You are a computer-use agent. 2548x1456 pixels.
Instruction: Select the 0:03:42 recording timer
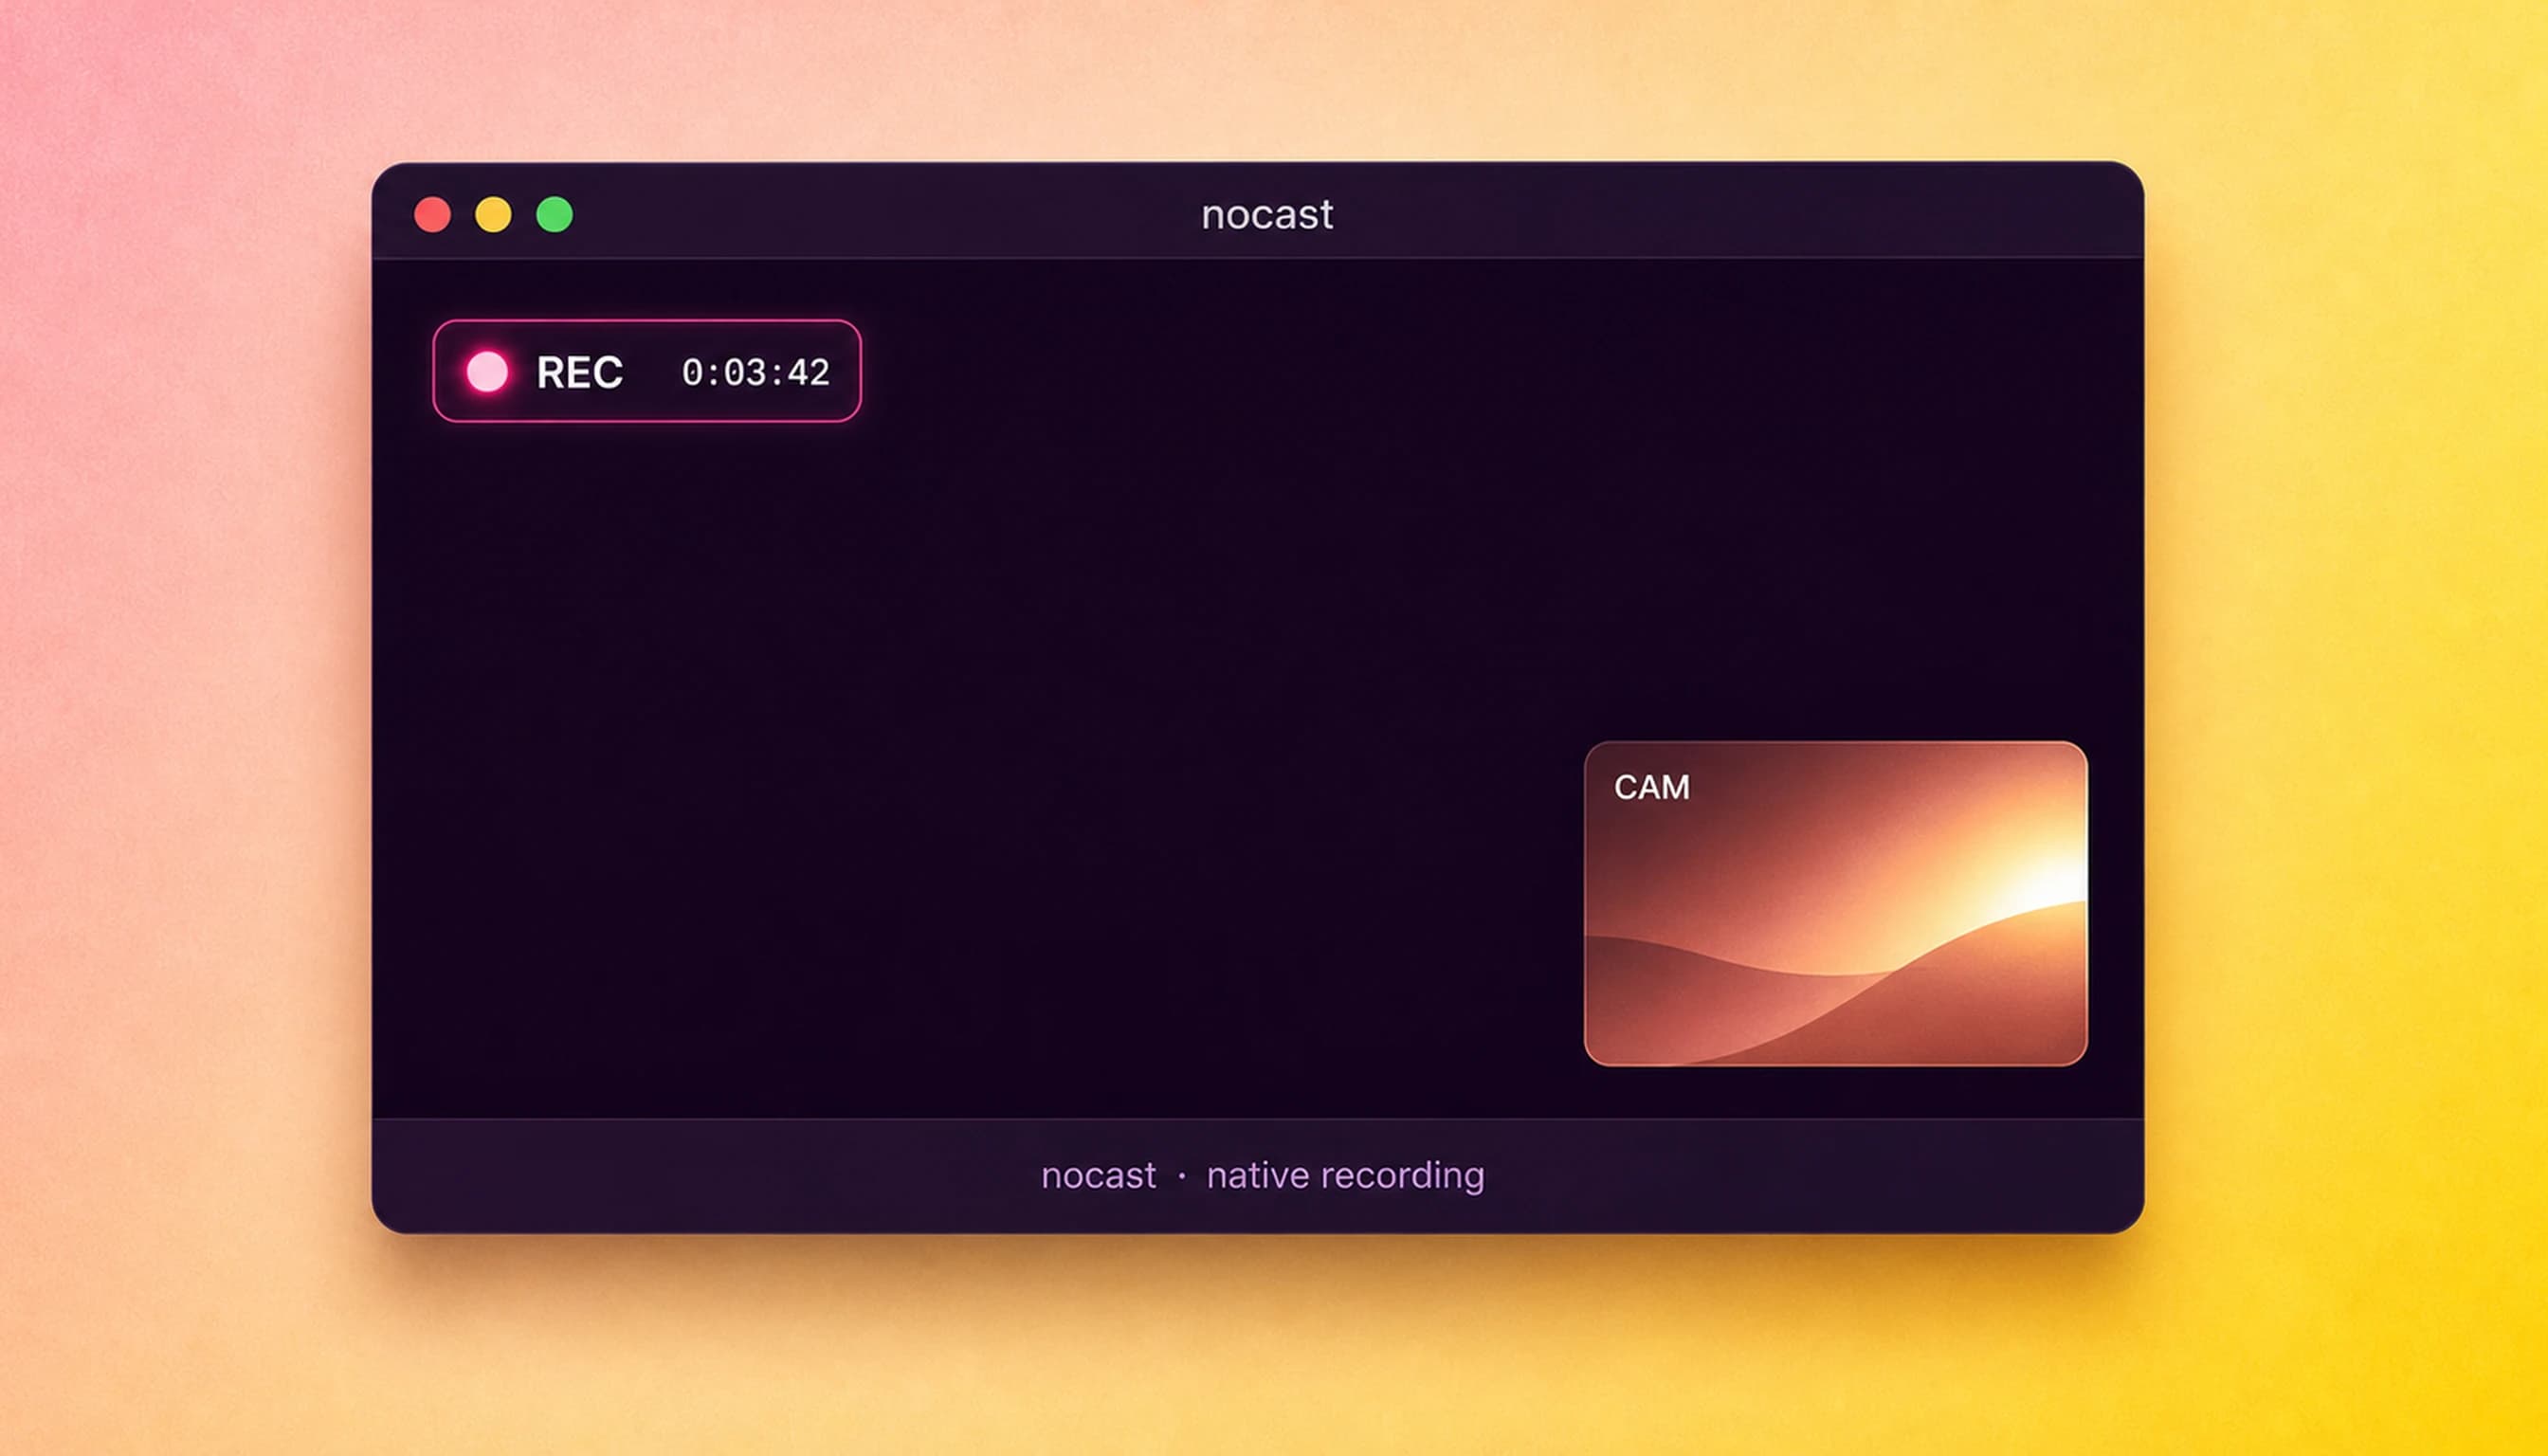click(755, 373)
